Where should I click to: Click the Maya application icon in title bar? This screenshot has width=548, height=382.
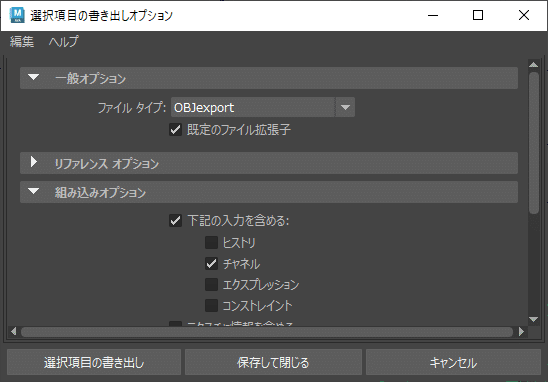click(x=17, y=15)
